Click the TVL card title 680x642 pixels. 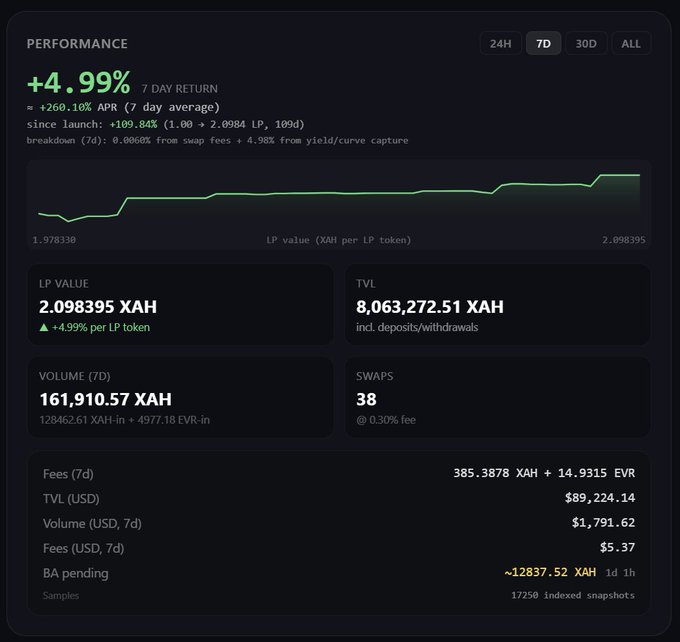pos(366,284)
